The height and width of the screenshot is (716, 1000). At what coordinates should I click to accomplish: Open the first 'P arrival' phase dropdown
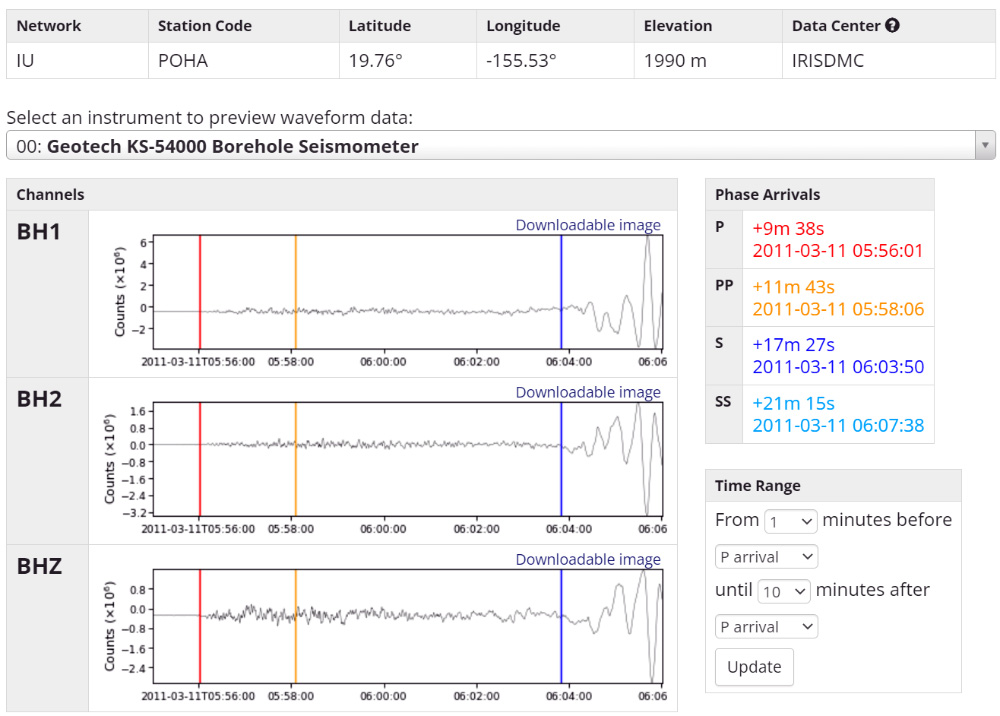pyautogui.click(x=766, y=556)
